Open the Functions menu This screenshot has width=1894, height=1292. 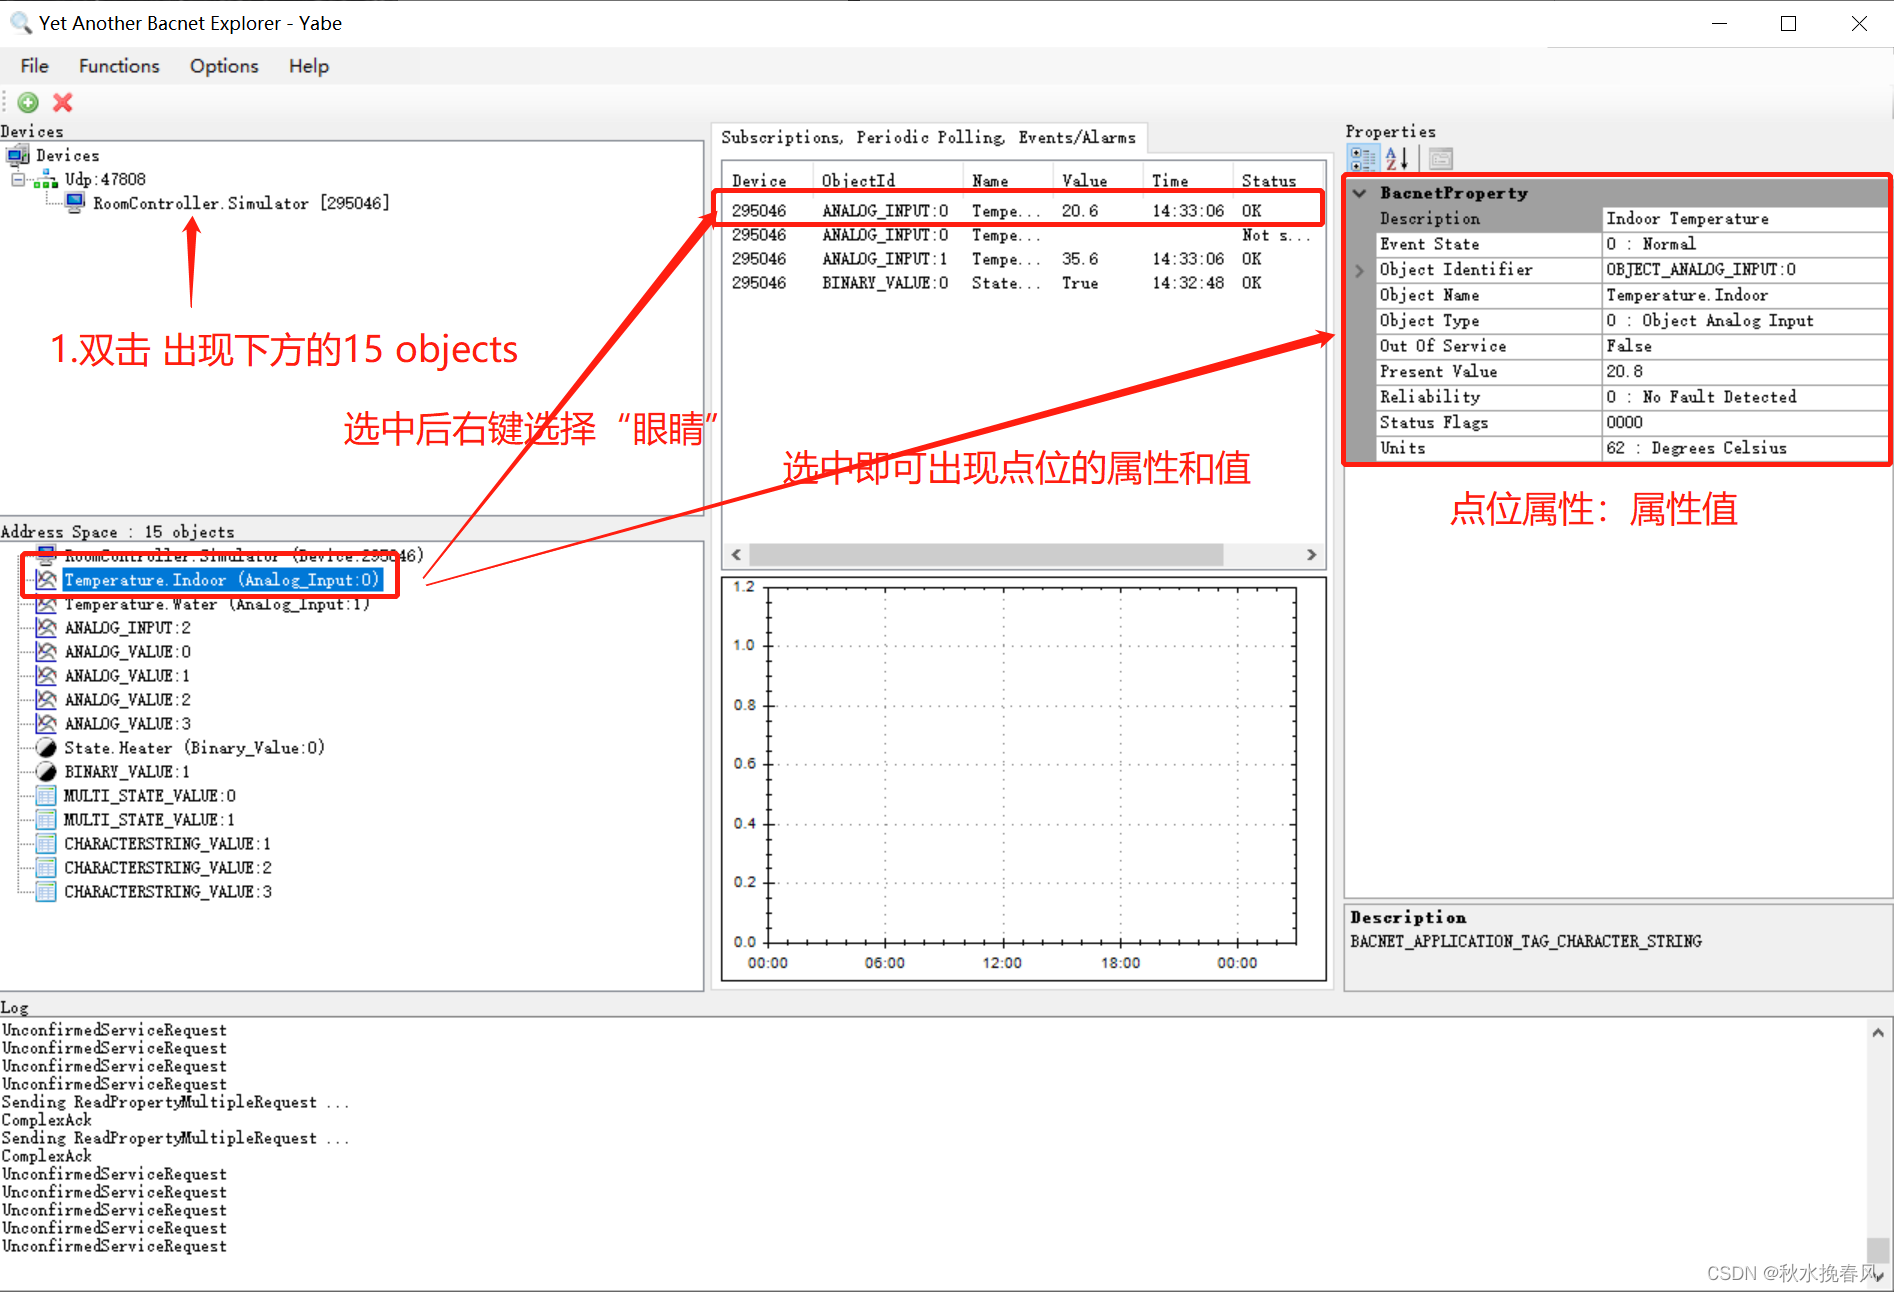(x=119, y=66)
